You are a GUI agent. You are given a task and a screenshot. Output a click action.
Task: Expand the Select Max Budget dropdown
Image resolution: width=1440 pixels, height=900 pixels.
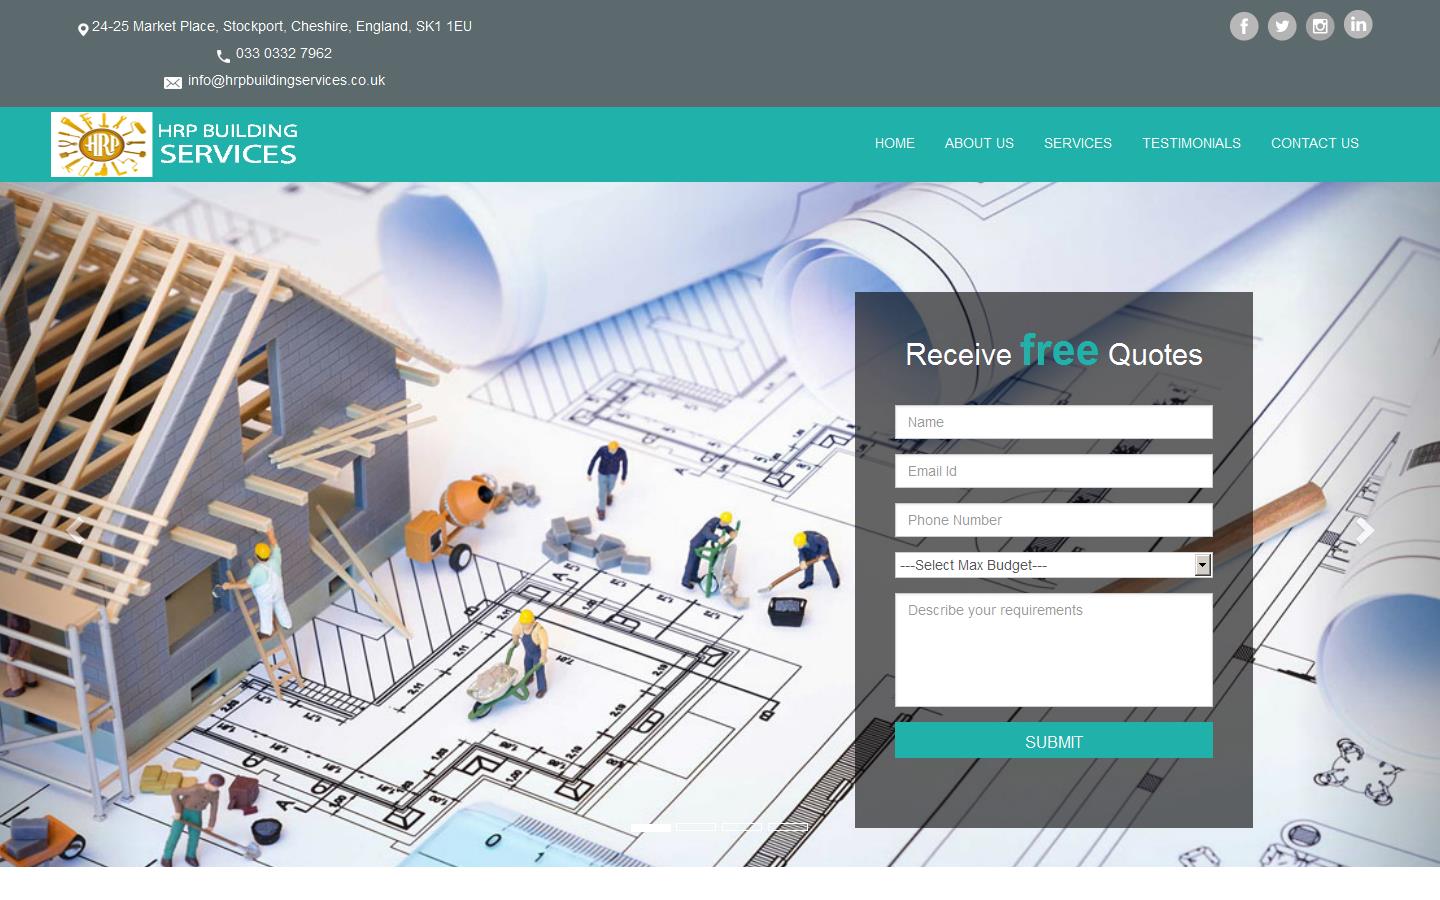click(1053, 565)
